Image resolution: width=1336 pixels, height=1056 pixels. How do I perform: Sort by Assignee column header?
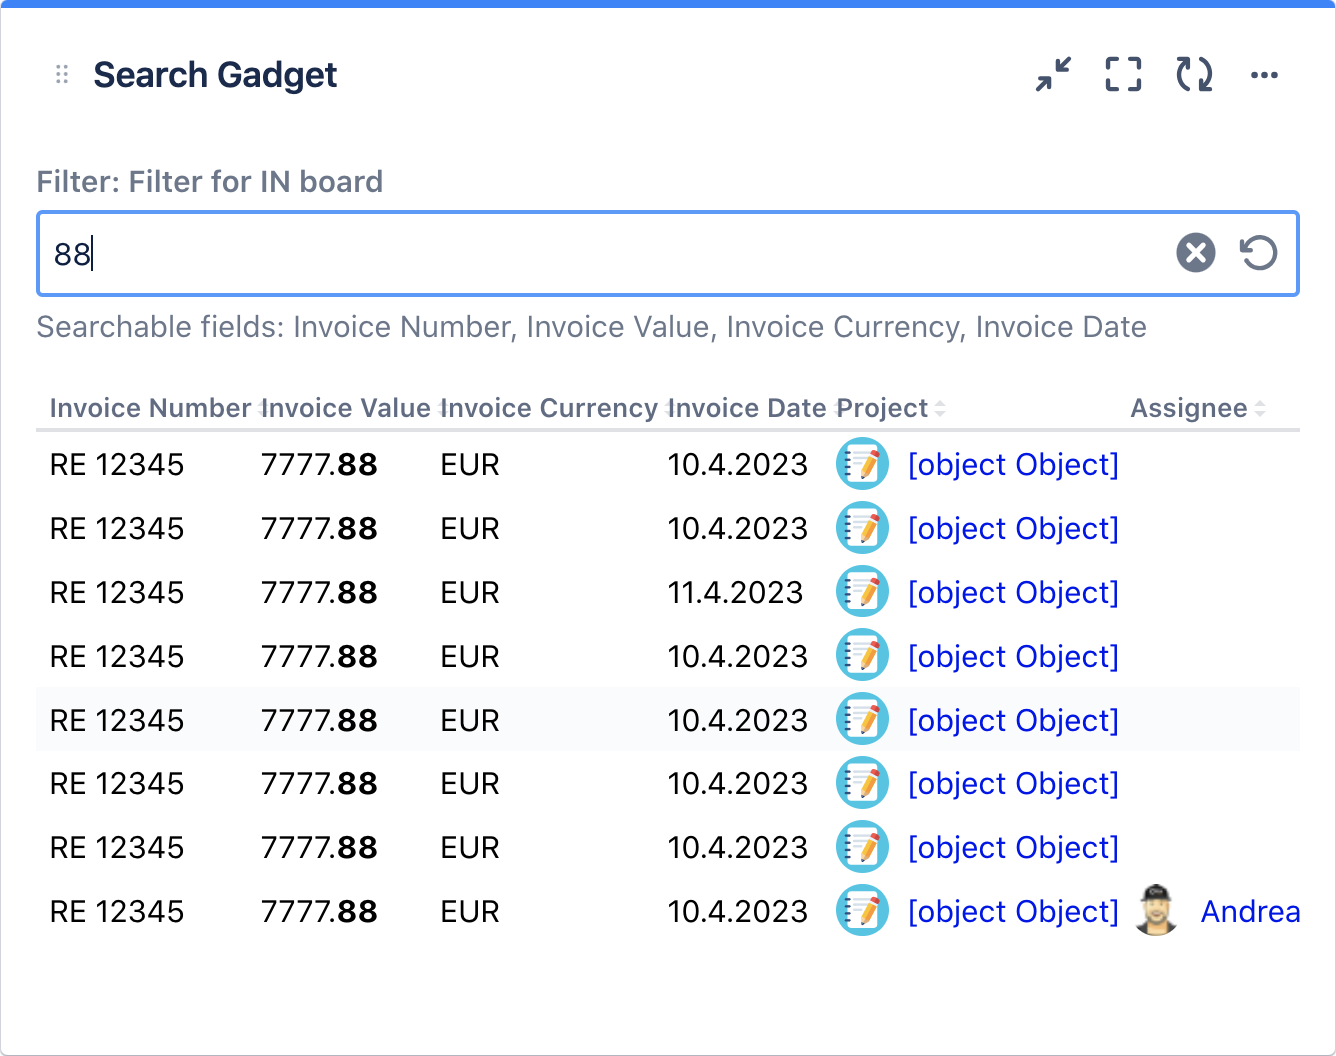pos(1189,408)
